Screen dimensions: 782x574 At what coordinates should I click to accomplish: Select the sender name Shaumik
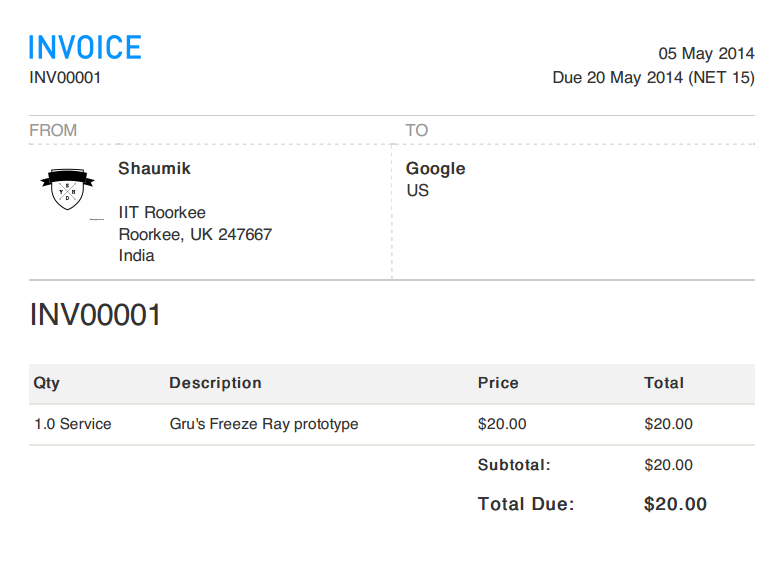154,168
